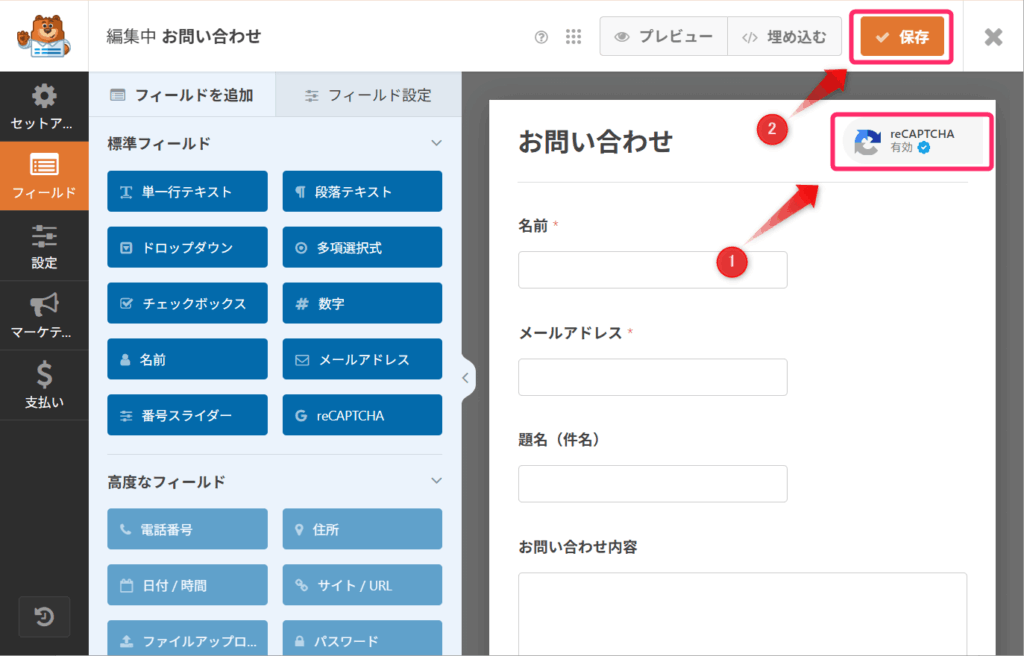The height and width of the screenshot is (656, 1024).
Task: Switch to フィールドを追加 tab
Action: pyautogui.click(x=182, y=95)
